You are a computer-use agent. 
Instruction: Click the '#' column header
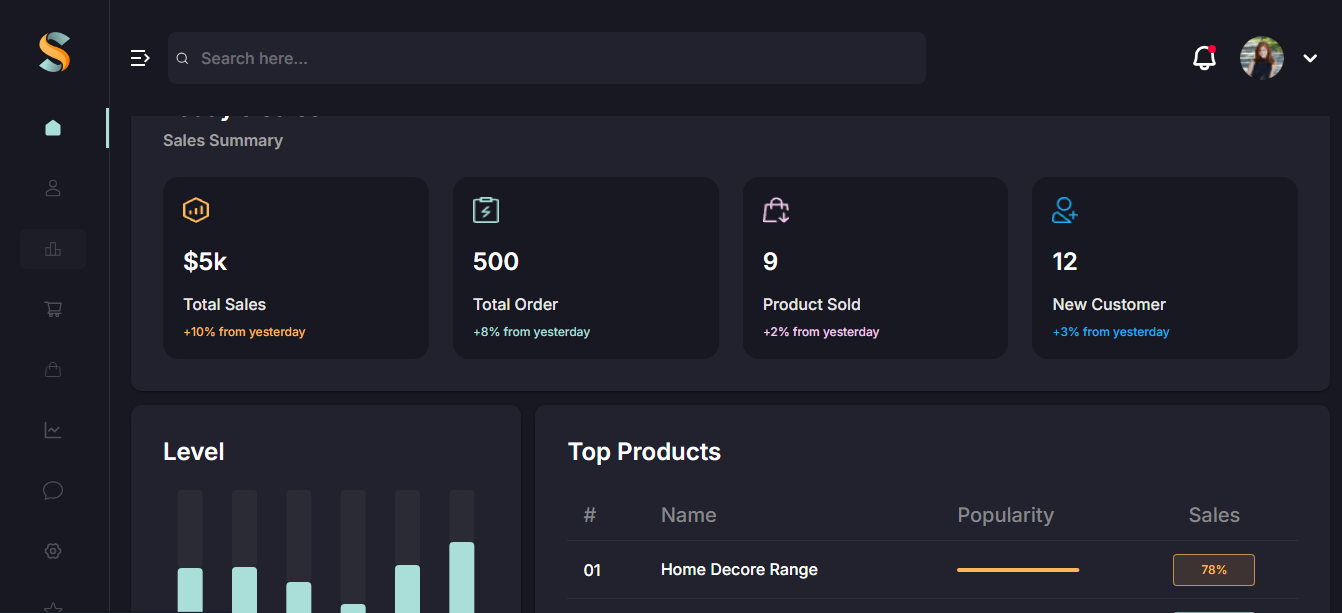[590, 515]
